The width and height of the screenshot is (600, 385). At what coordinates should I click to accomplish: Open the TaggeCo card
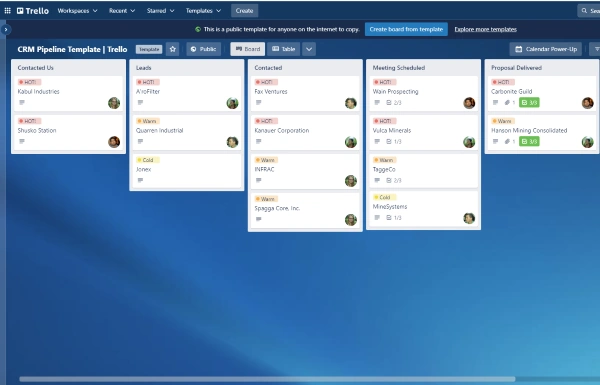pyautogui.click(x=424, y=171)
